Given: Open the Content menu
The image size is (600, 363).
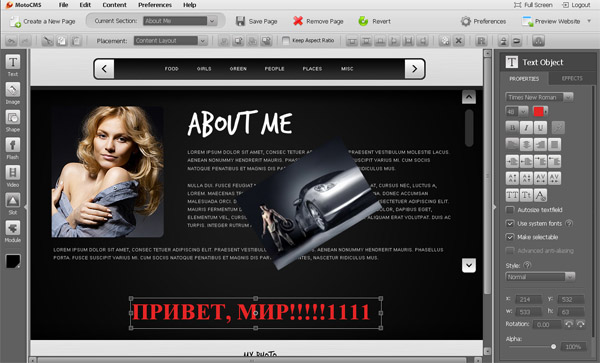Looking at the screenshot, I should [114, 5].
